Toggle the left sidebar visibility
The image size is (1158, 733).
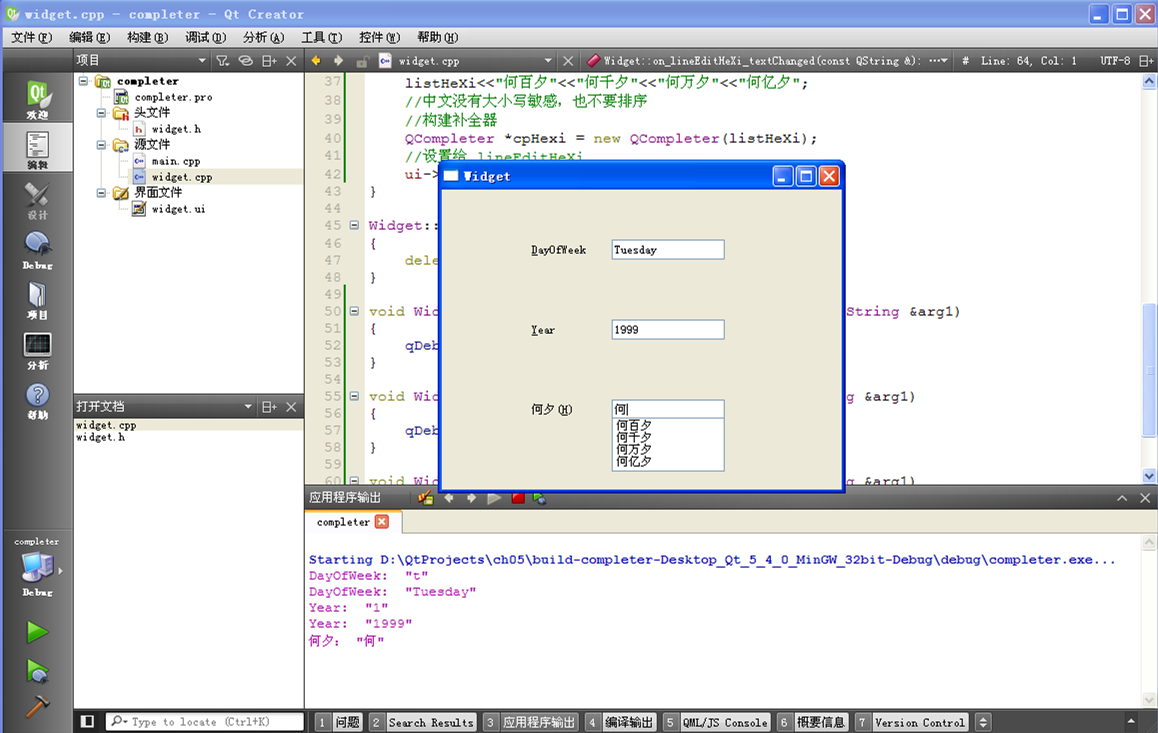click(x=87, y=721)
